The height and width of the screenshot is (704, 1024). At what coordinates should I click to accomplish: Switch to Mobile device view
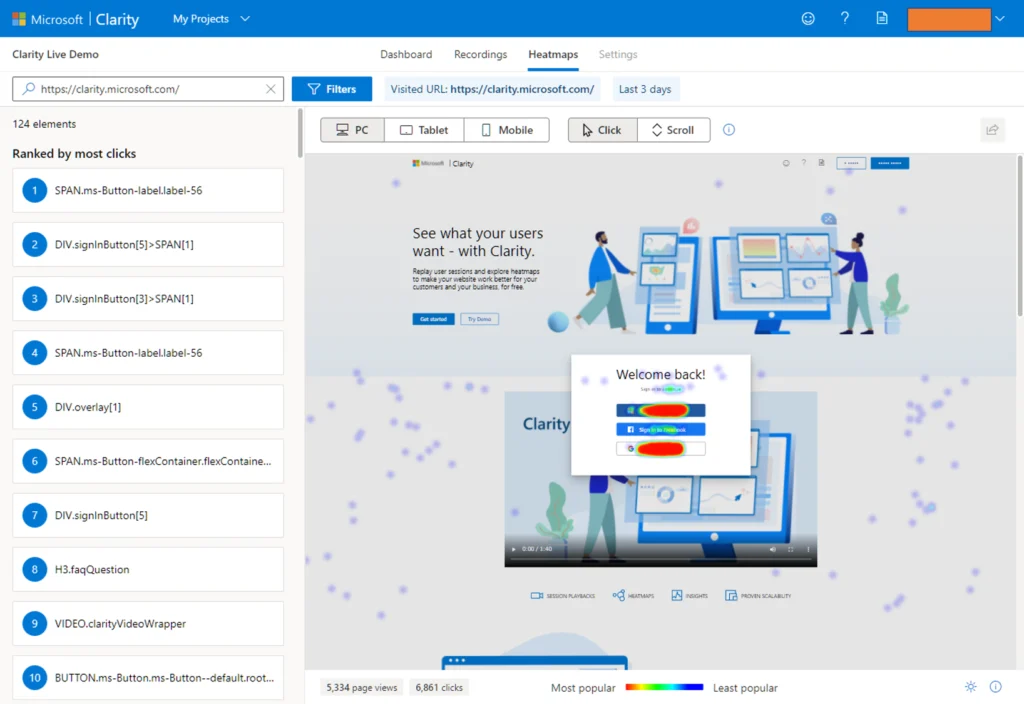tap(507, 130)
